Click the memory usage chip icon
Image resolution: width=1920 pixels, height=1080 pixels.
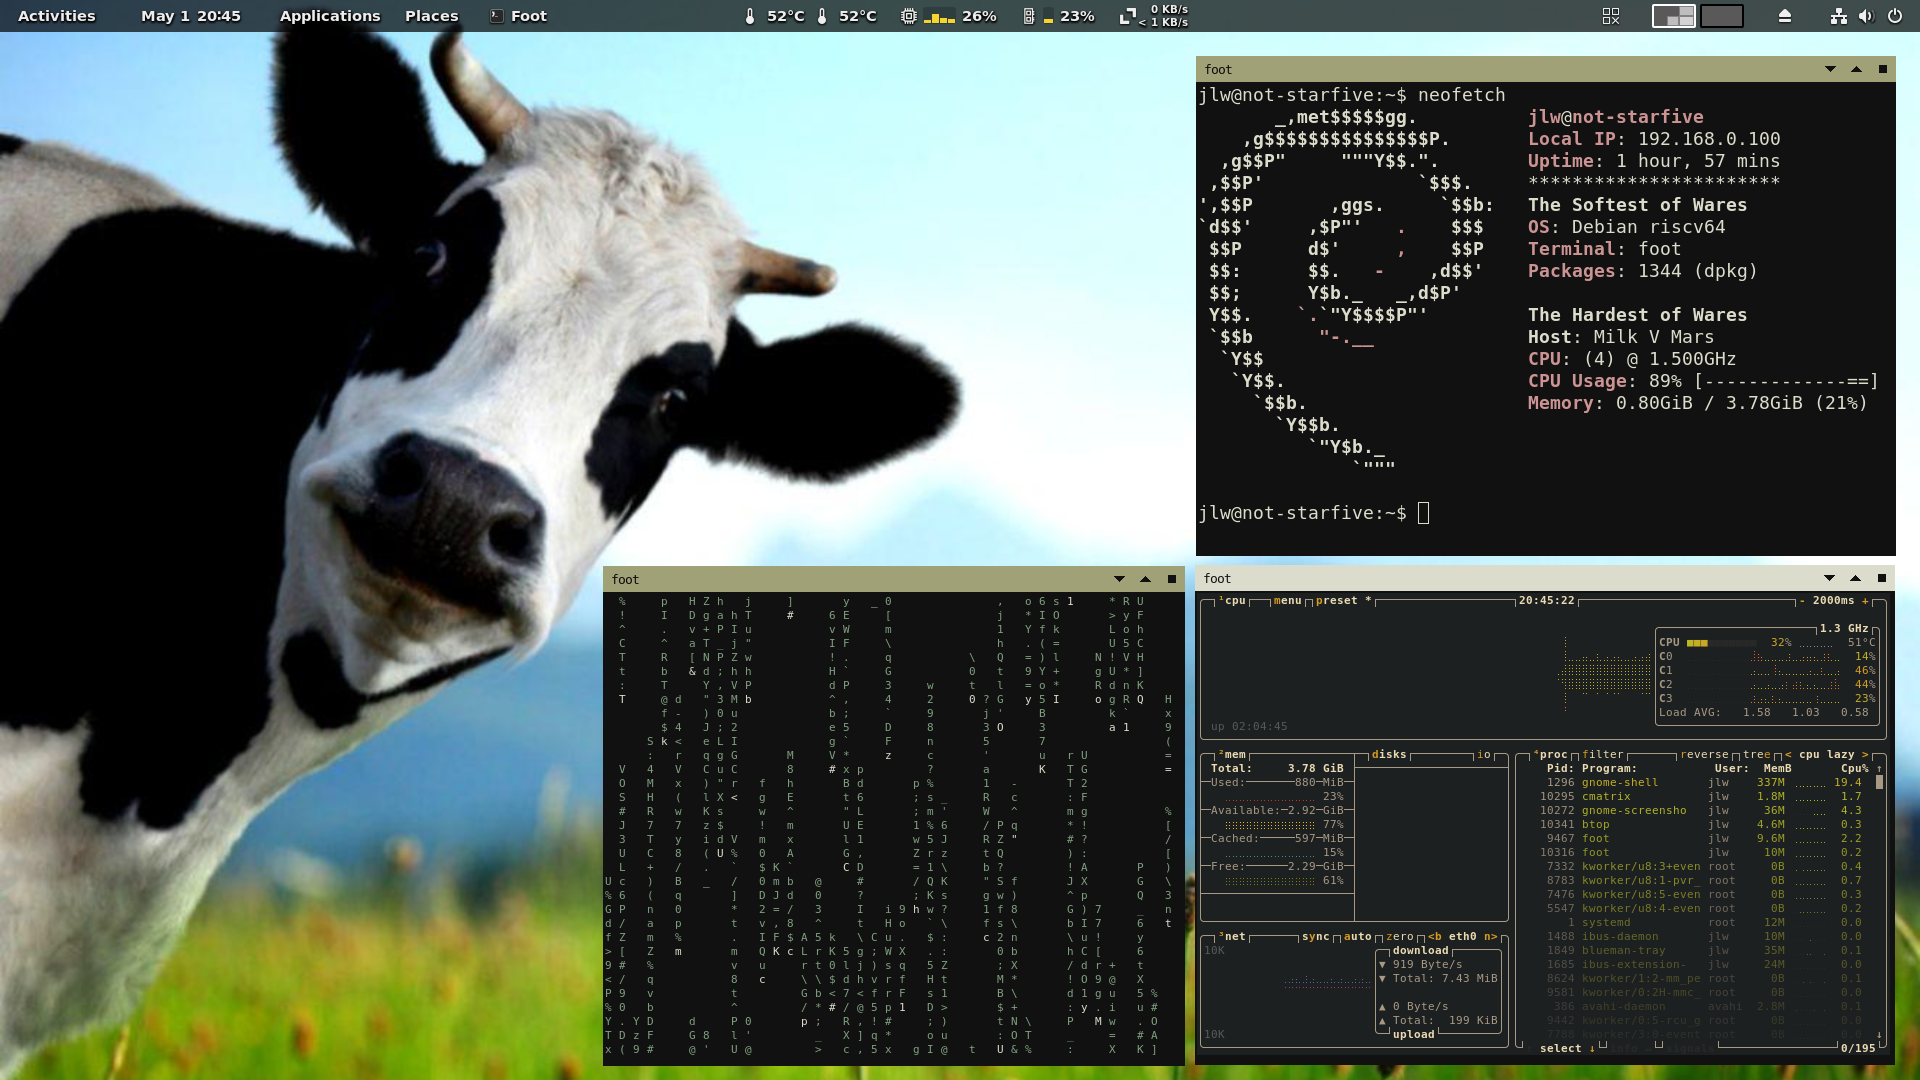[x=1029, y=16]
